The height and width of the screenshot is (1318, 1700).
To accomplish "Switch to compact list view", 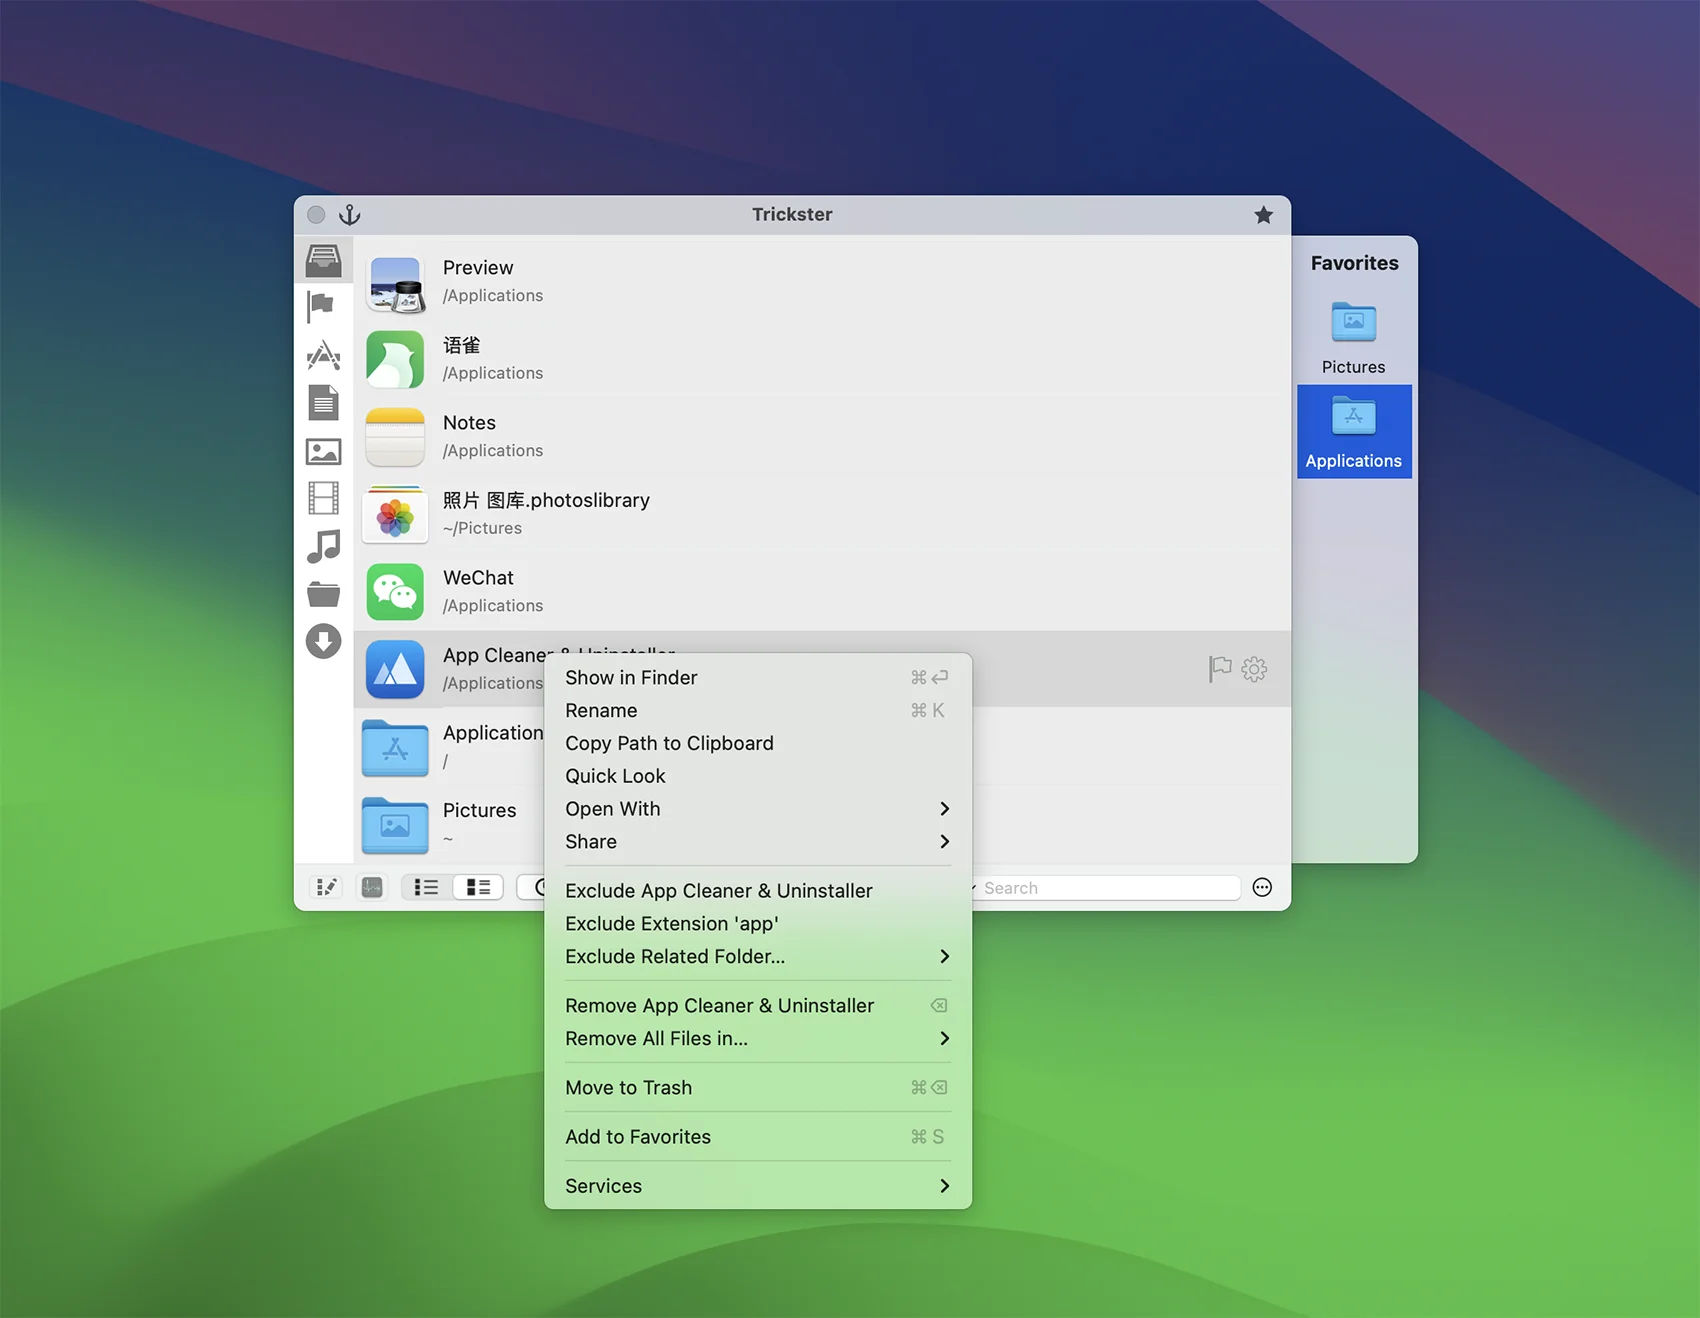I will point(426,887).
